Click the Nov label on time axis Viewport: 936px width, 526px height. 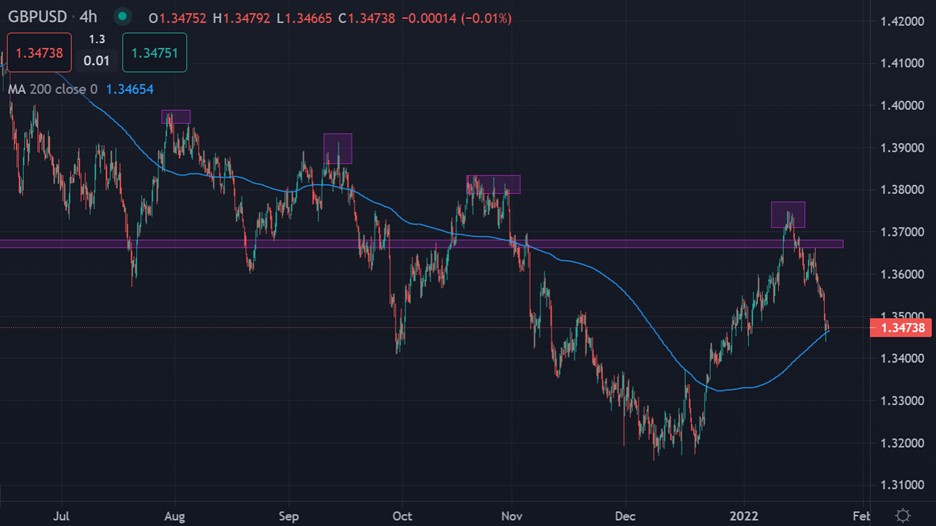(512, 516)
